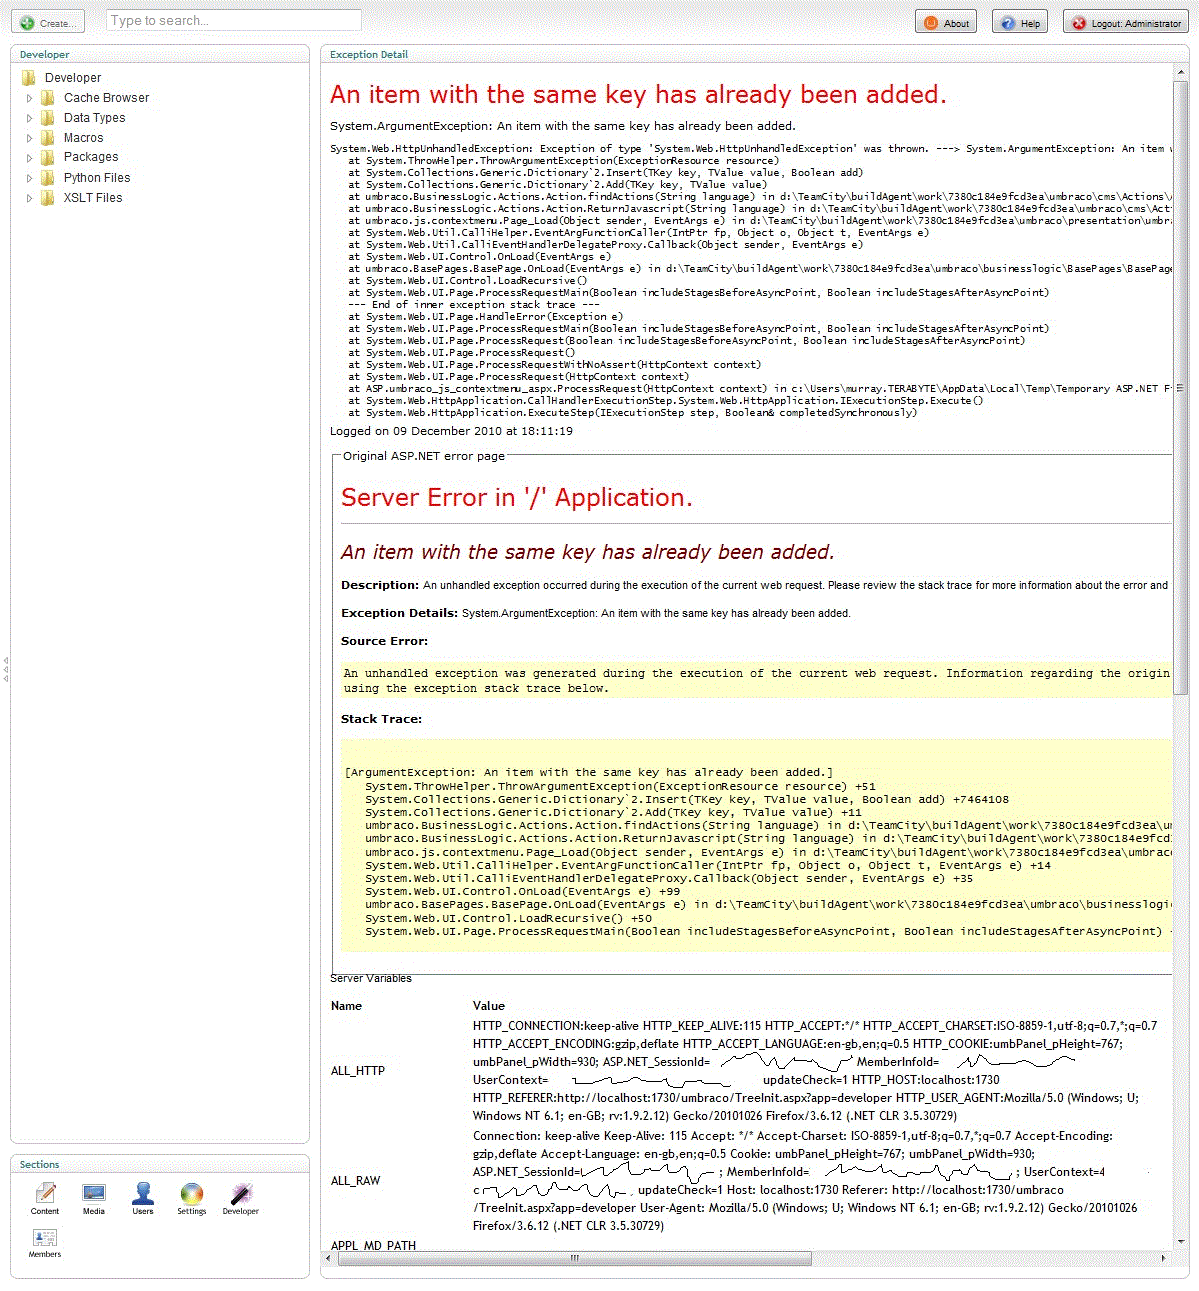Click 'Server Error in '/' Application.' heading
This screenshot has width=1199, height=1291.
(516, 497)
